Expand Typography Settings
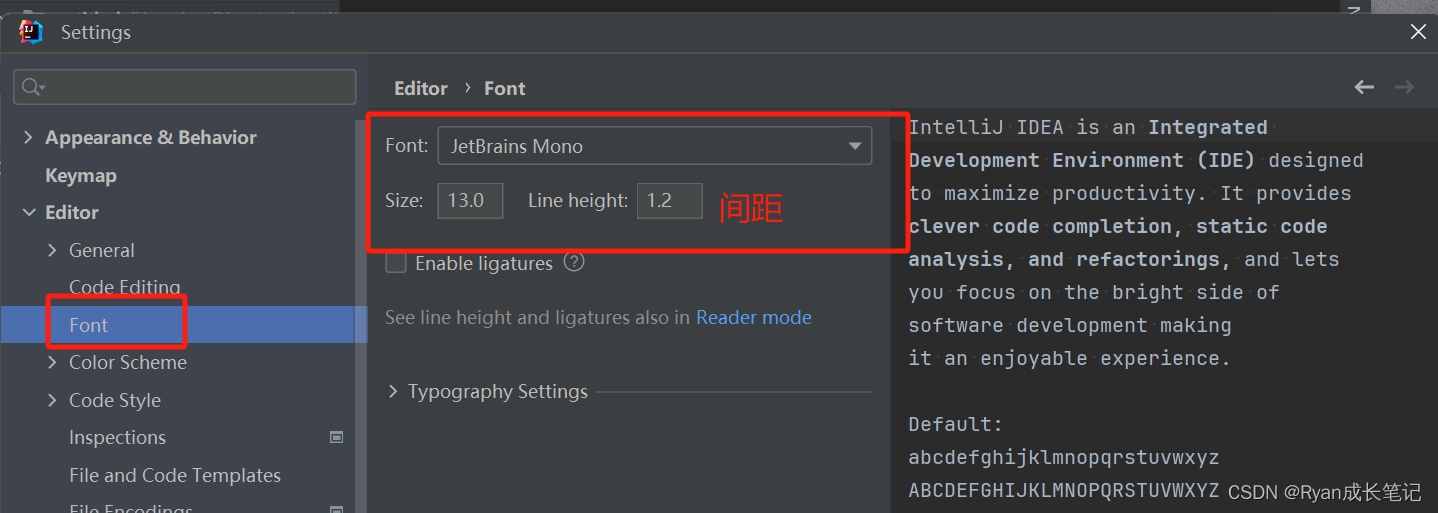The image size is (1438, 513). click(x=393, y=391)
